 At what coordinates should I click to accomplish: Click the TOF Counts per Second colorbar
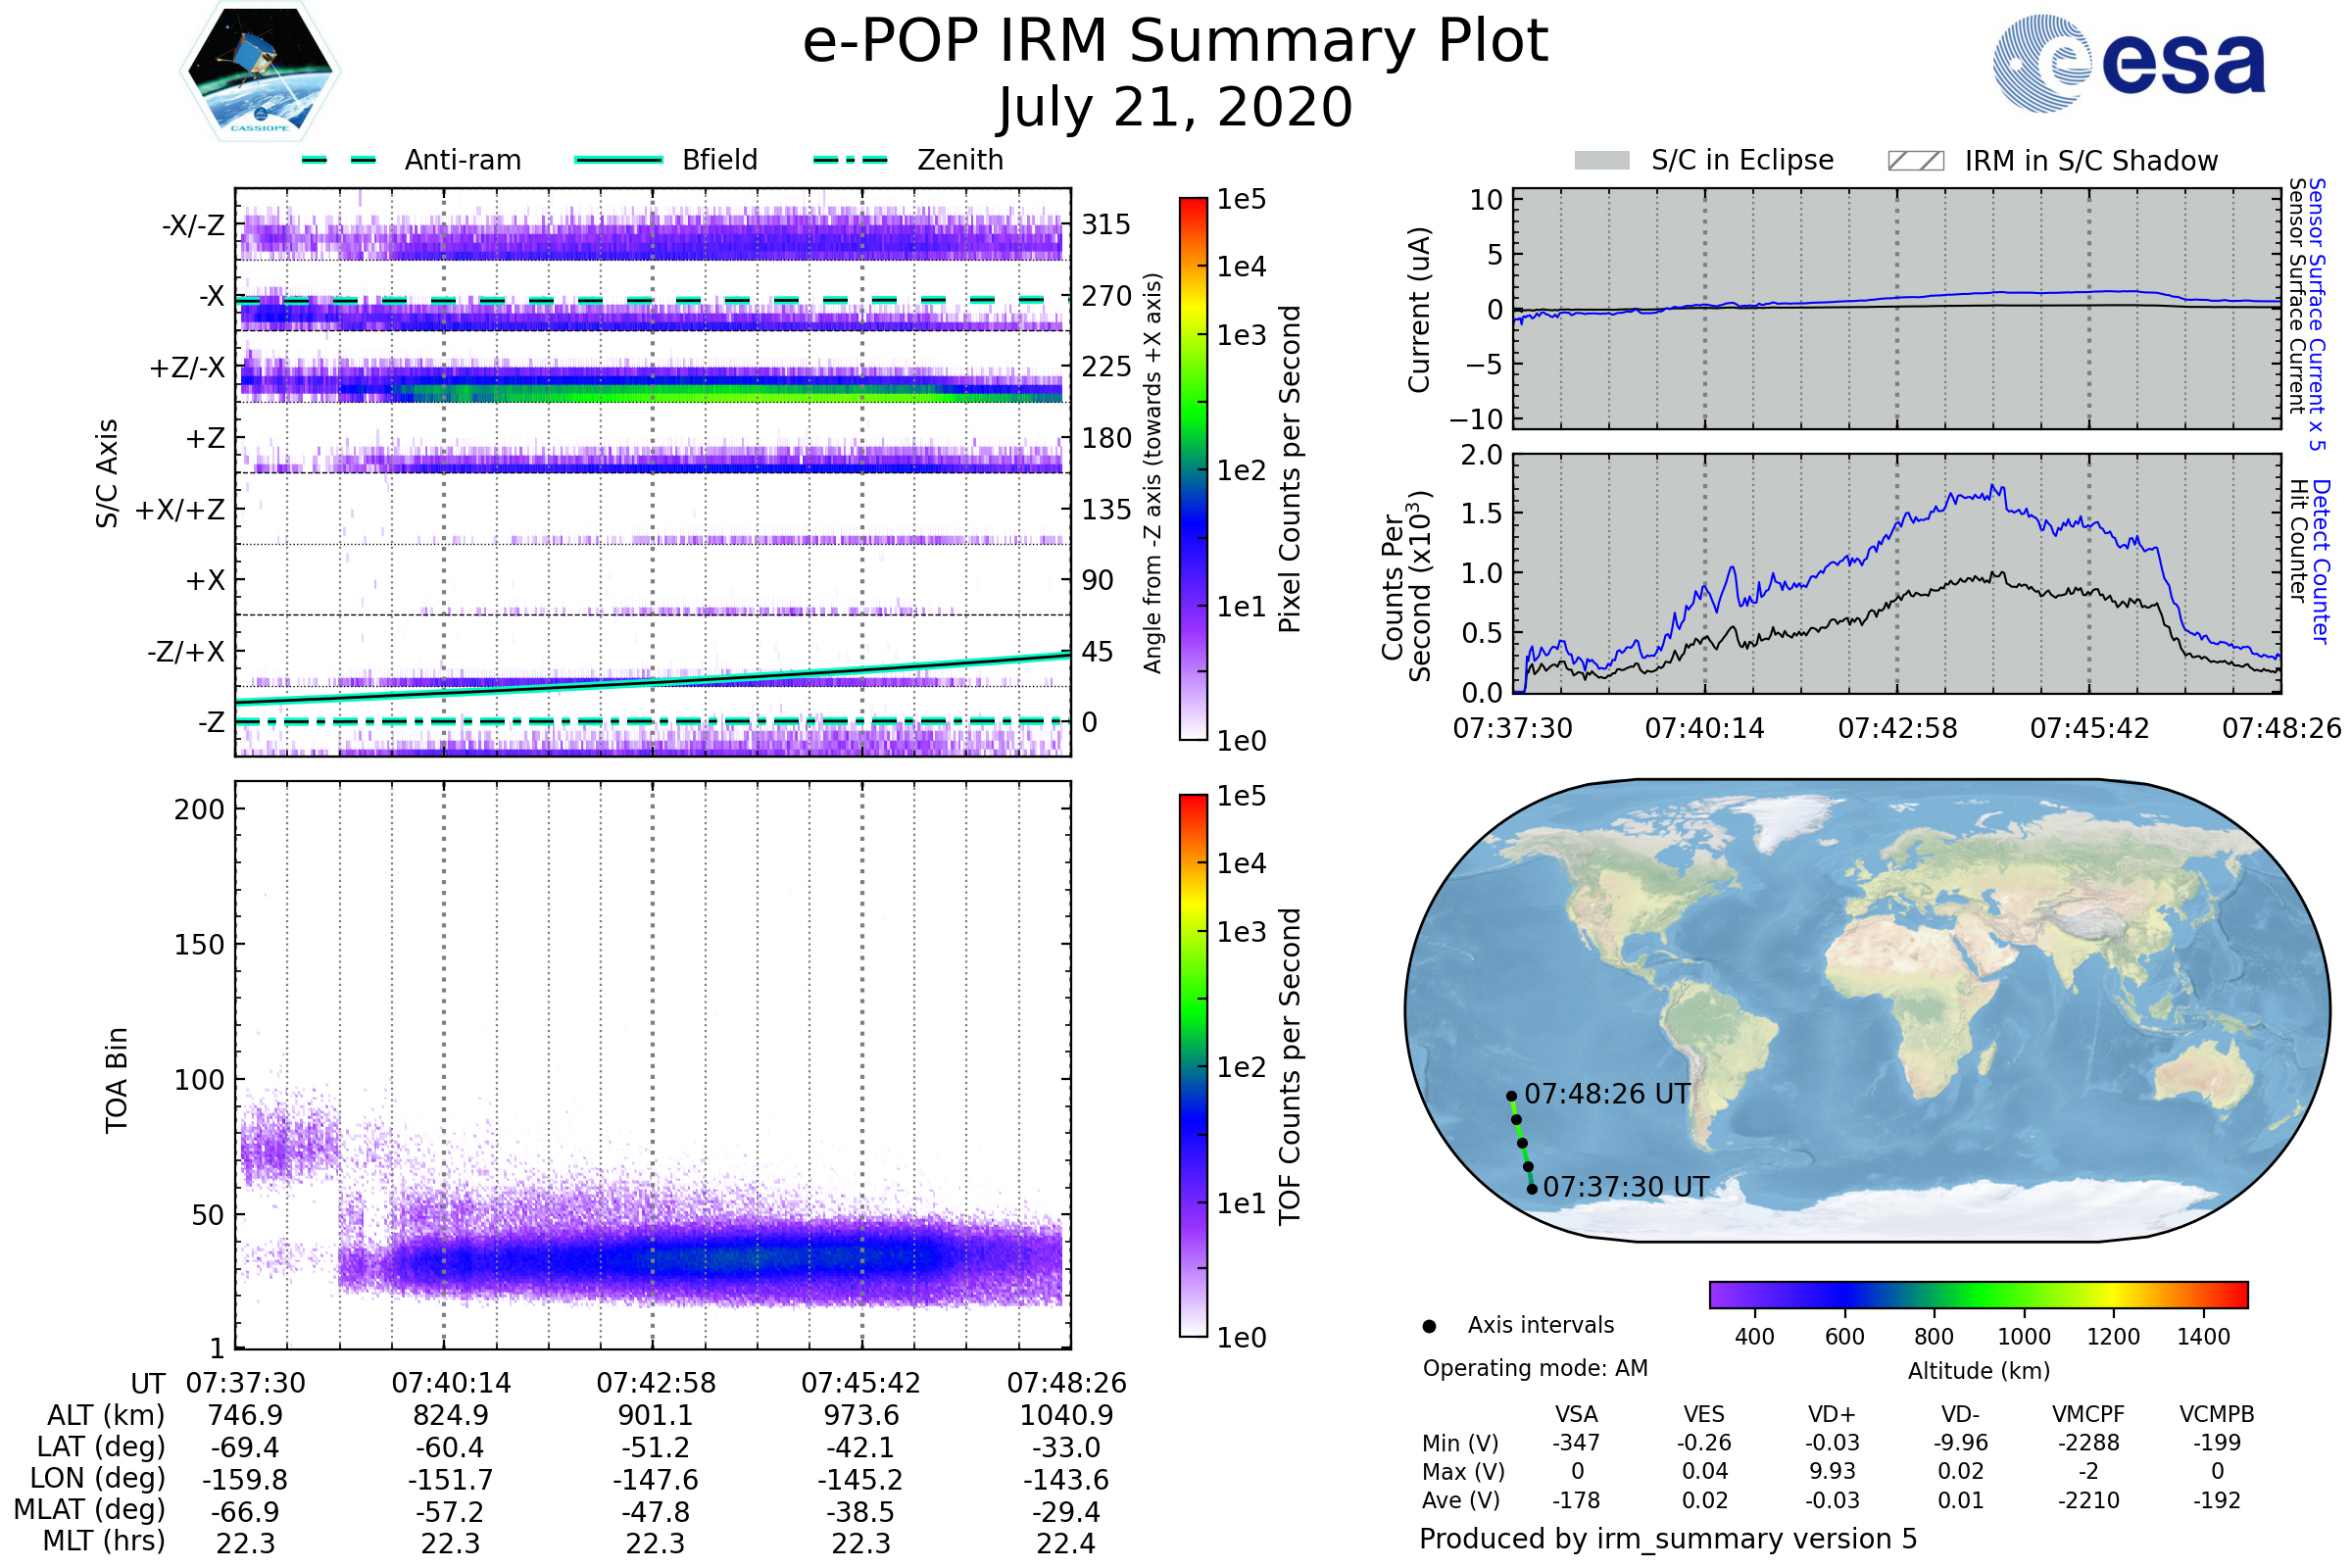[1193, 1066]
